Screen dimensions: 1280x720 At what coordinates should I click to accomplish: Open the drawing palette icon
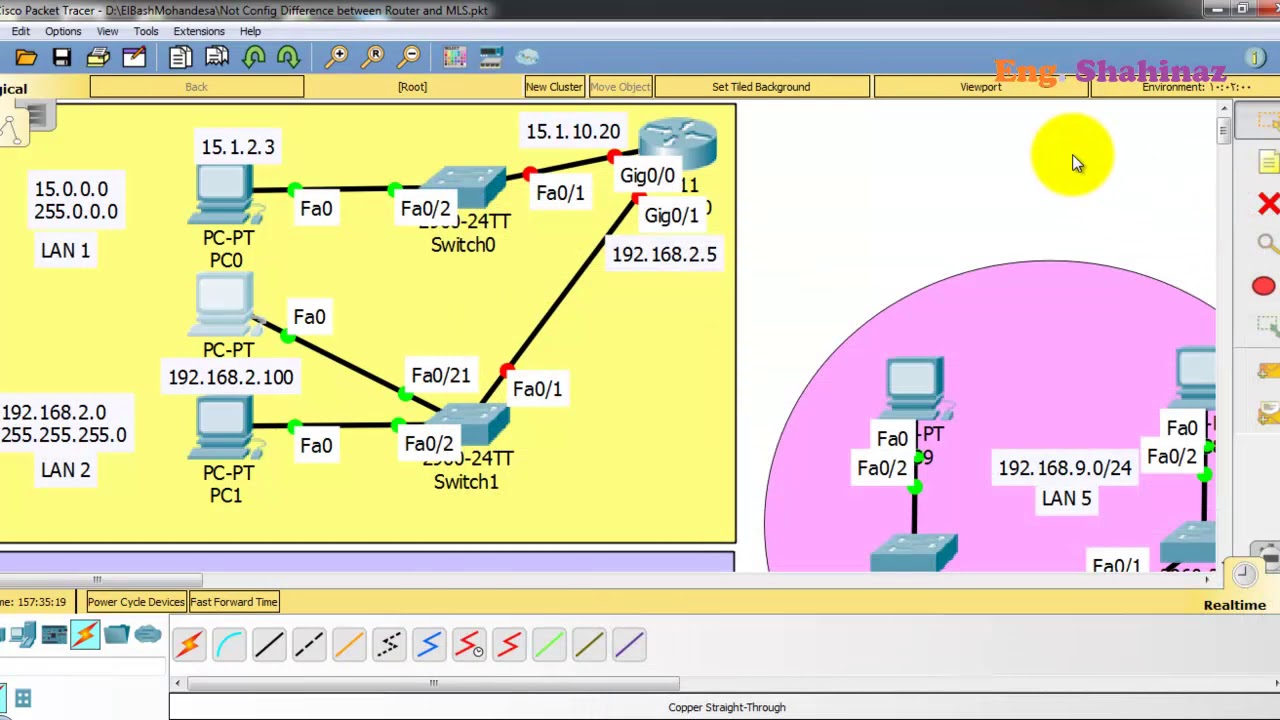click(455, 57)
